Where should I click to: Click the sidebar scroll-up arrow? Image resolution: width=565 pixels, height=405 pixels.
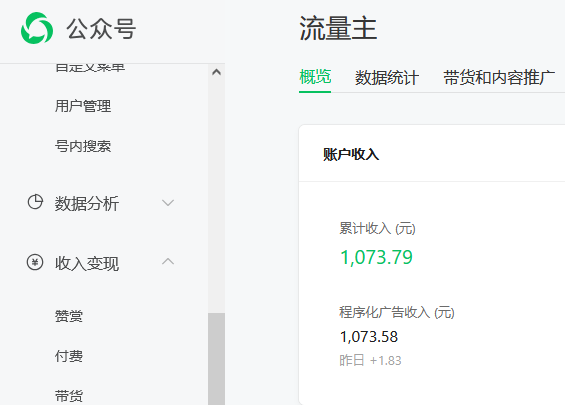[217, 72]
